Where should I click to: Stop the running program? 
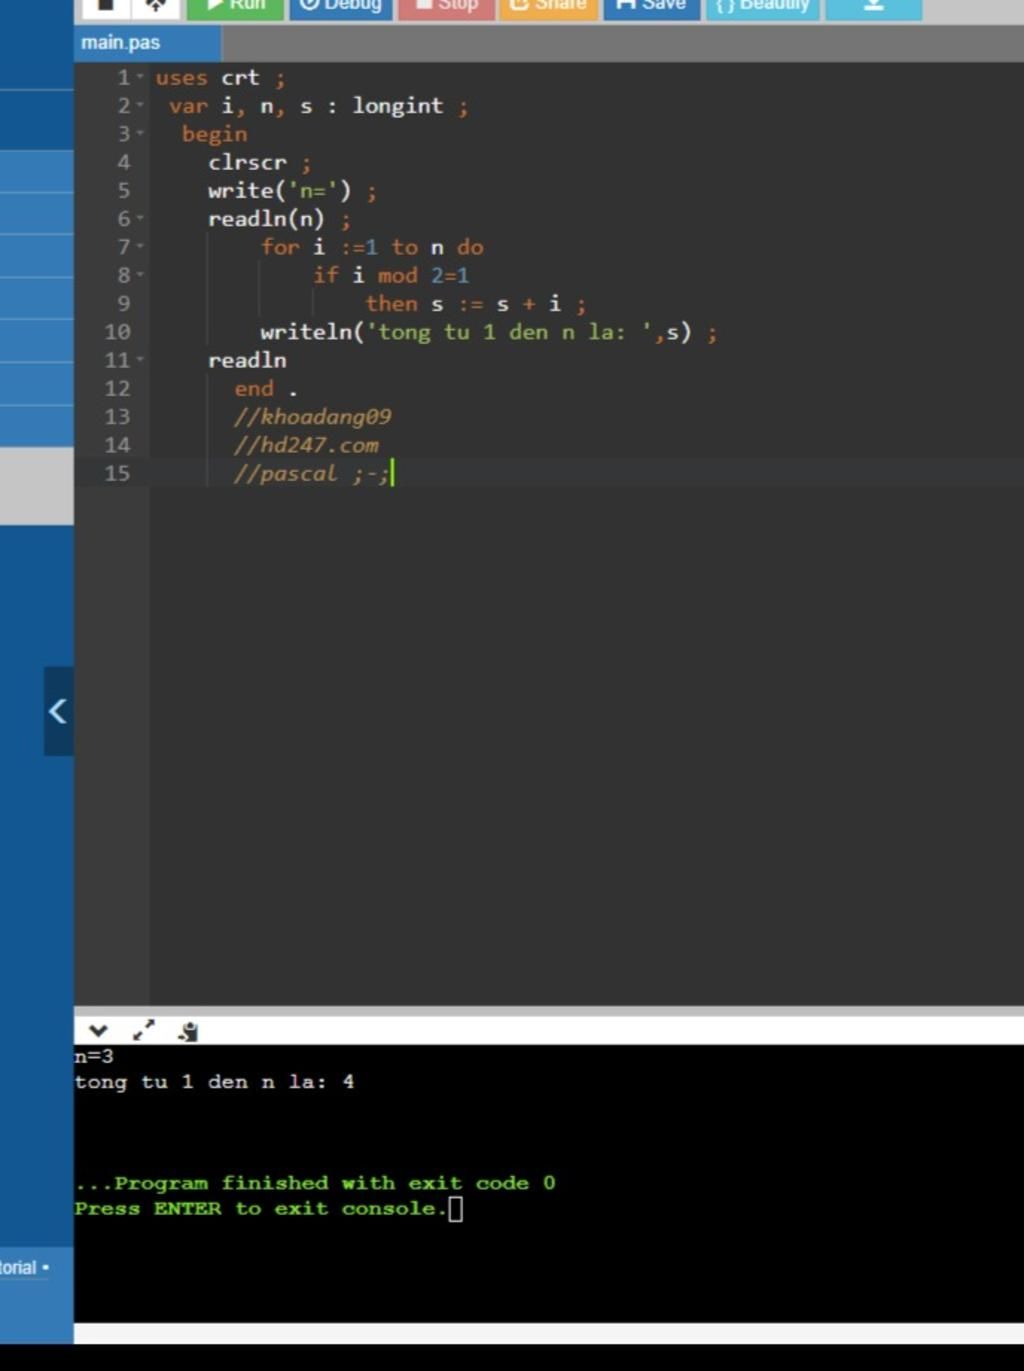pos(446,8)
